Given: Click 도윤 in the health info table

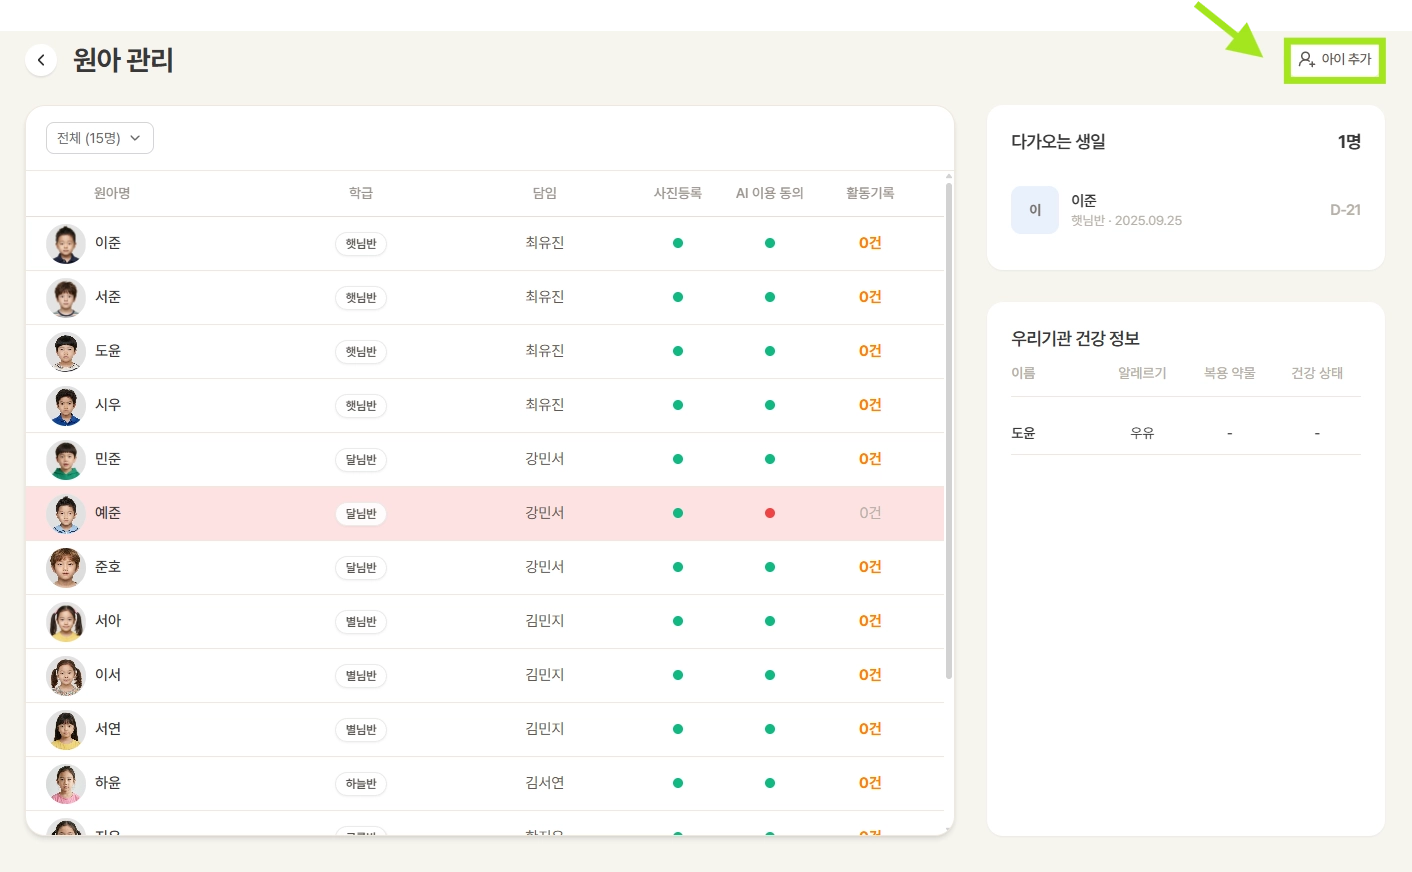Looking at the screenshot, I should coord(1023,433).
